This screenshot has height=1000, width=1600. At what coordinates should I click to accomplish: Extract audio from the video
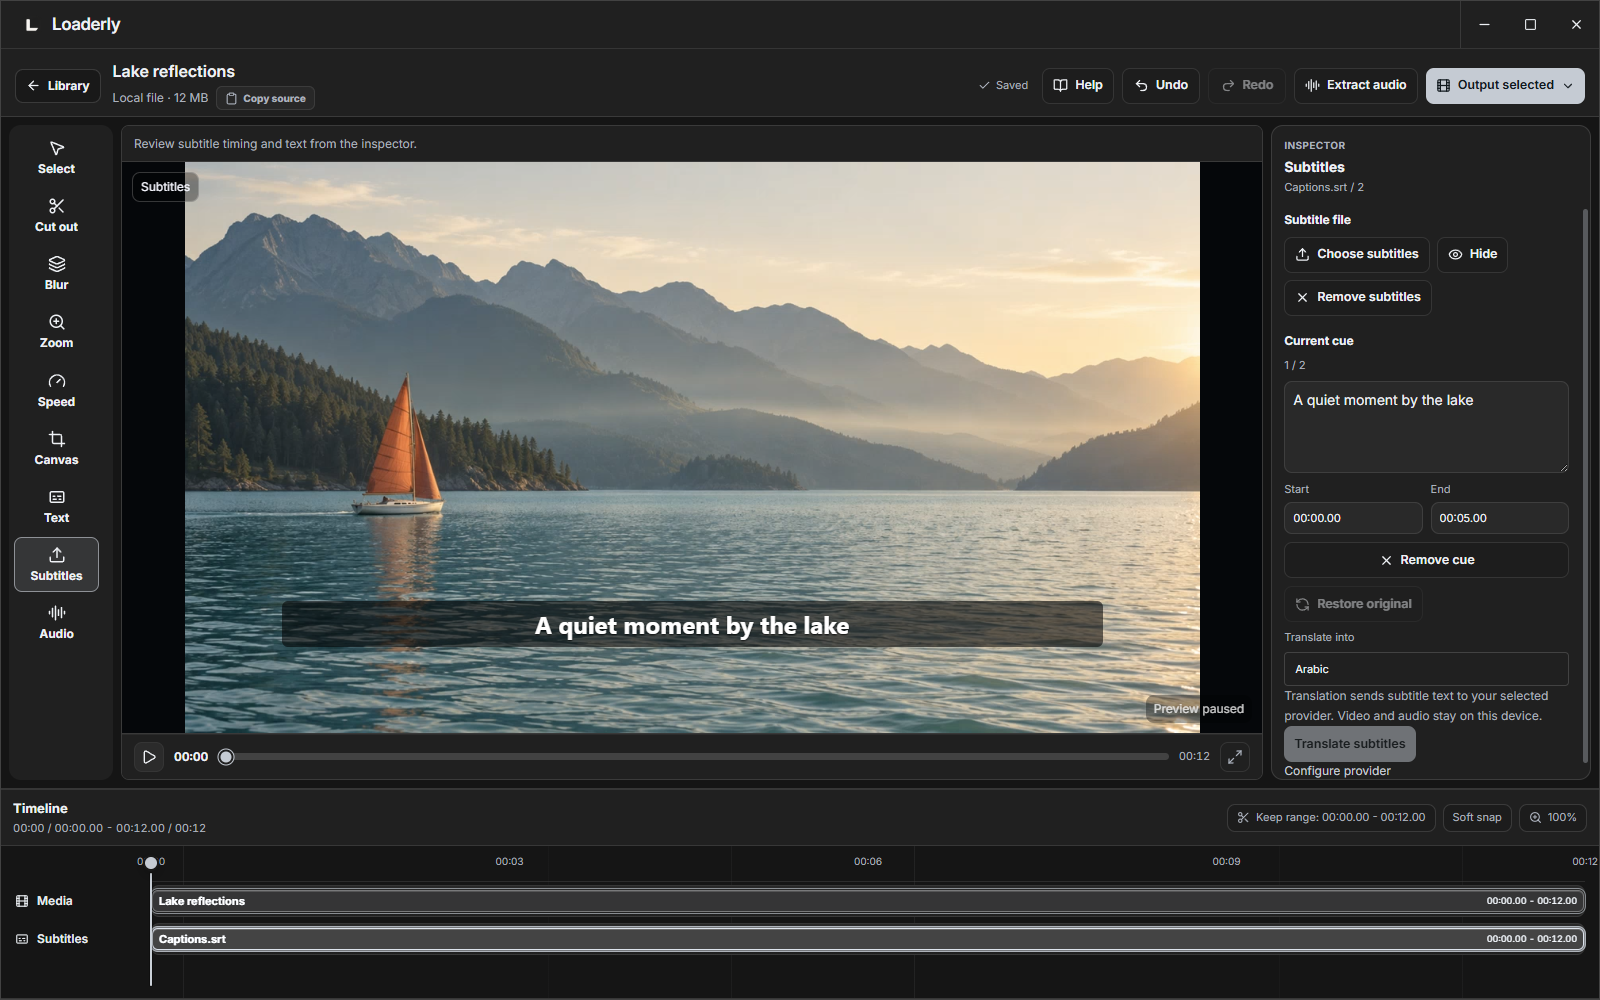(1355, 86)
